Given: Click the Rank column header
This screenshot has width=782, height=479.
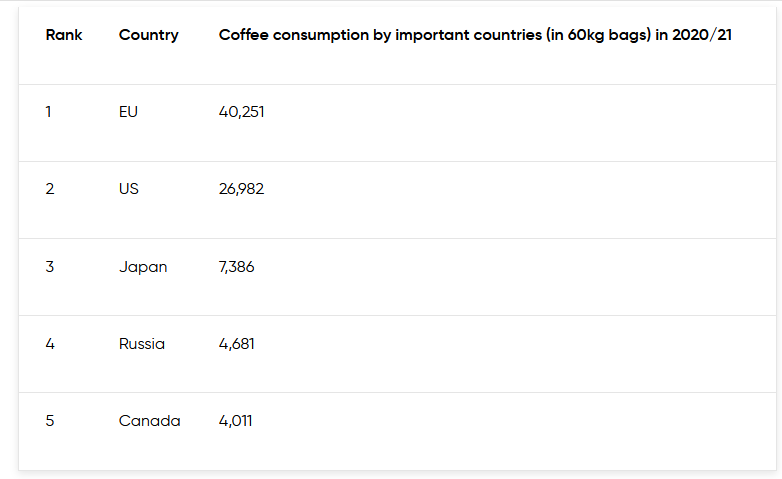Looking at the screenshot, I should click(64, 35).
